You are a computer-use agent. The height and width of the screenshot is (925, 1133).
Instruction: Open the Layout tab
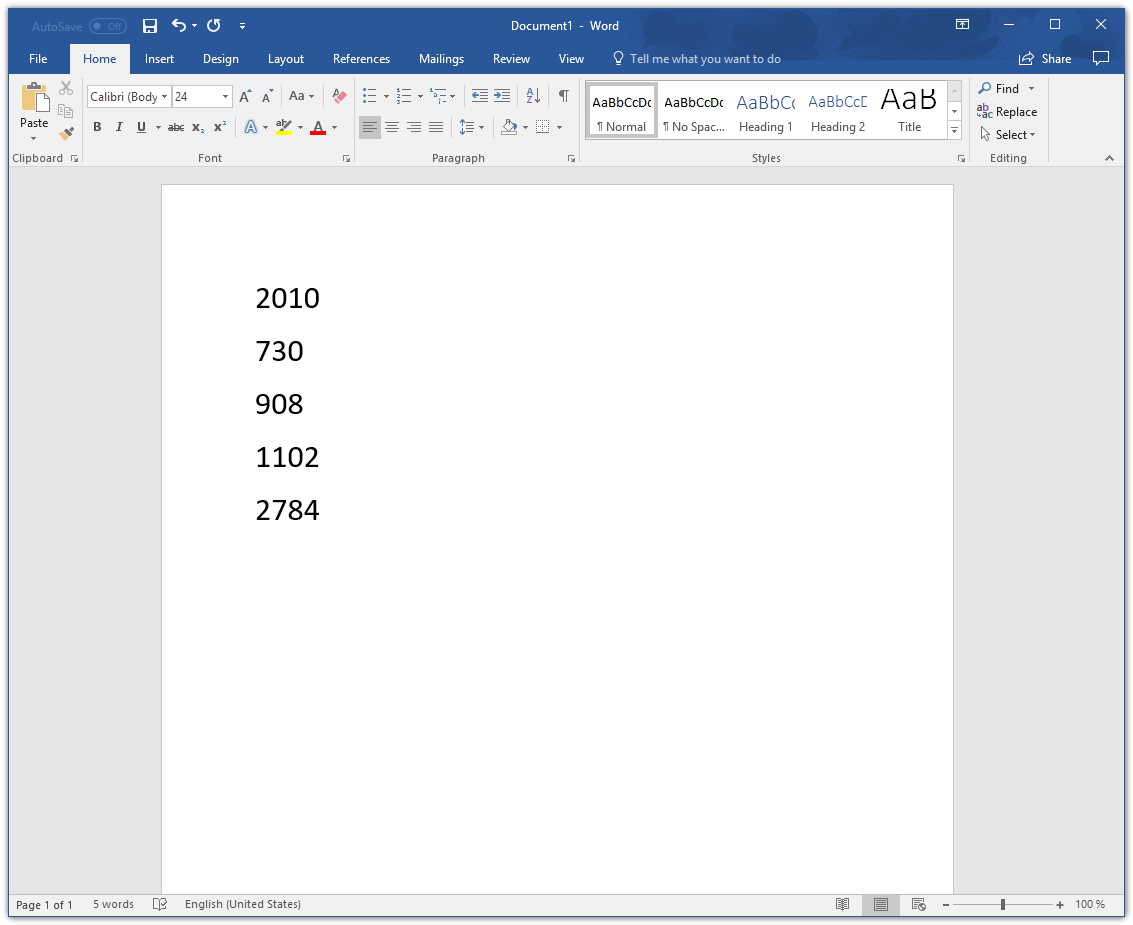pos(285,59)
